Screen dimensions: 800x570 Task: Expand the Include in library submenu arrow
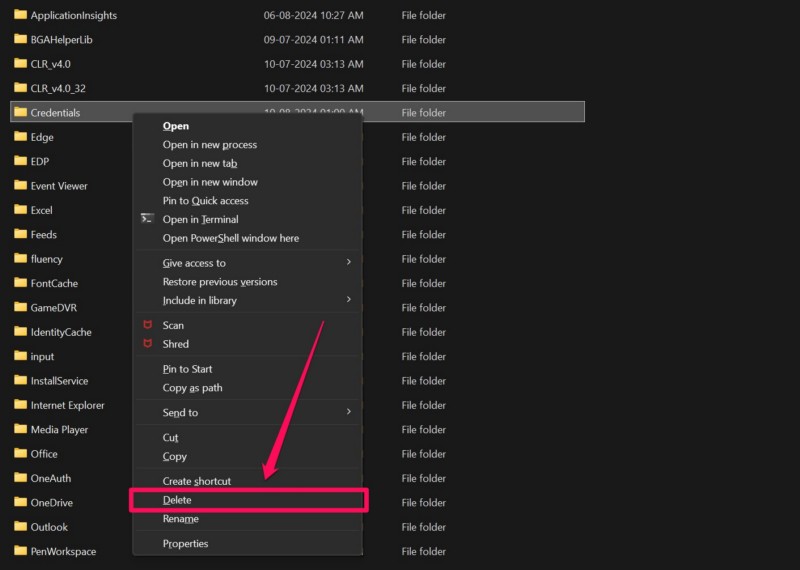pos(349,300)
